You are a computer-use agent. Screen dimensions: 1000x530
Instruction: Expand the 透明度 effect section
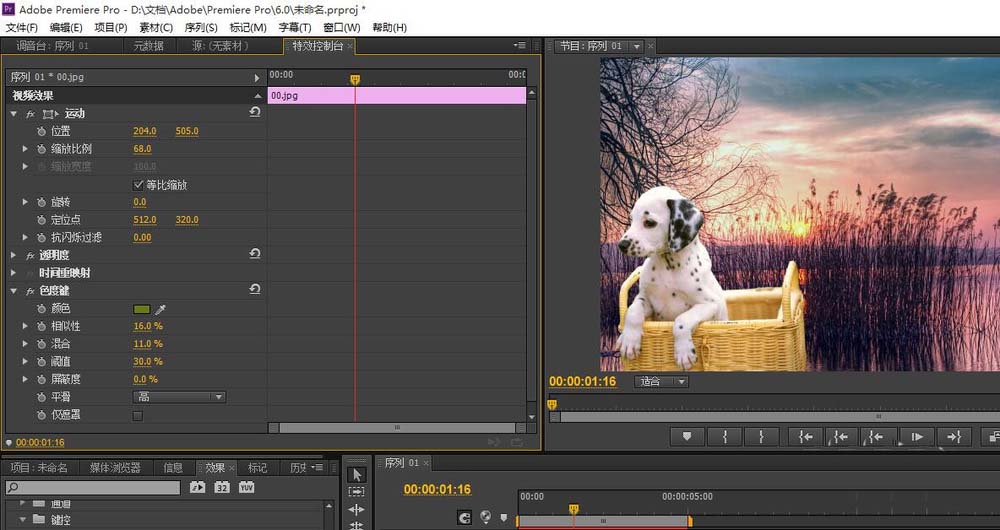point(13,255)
